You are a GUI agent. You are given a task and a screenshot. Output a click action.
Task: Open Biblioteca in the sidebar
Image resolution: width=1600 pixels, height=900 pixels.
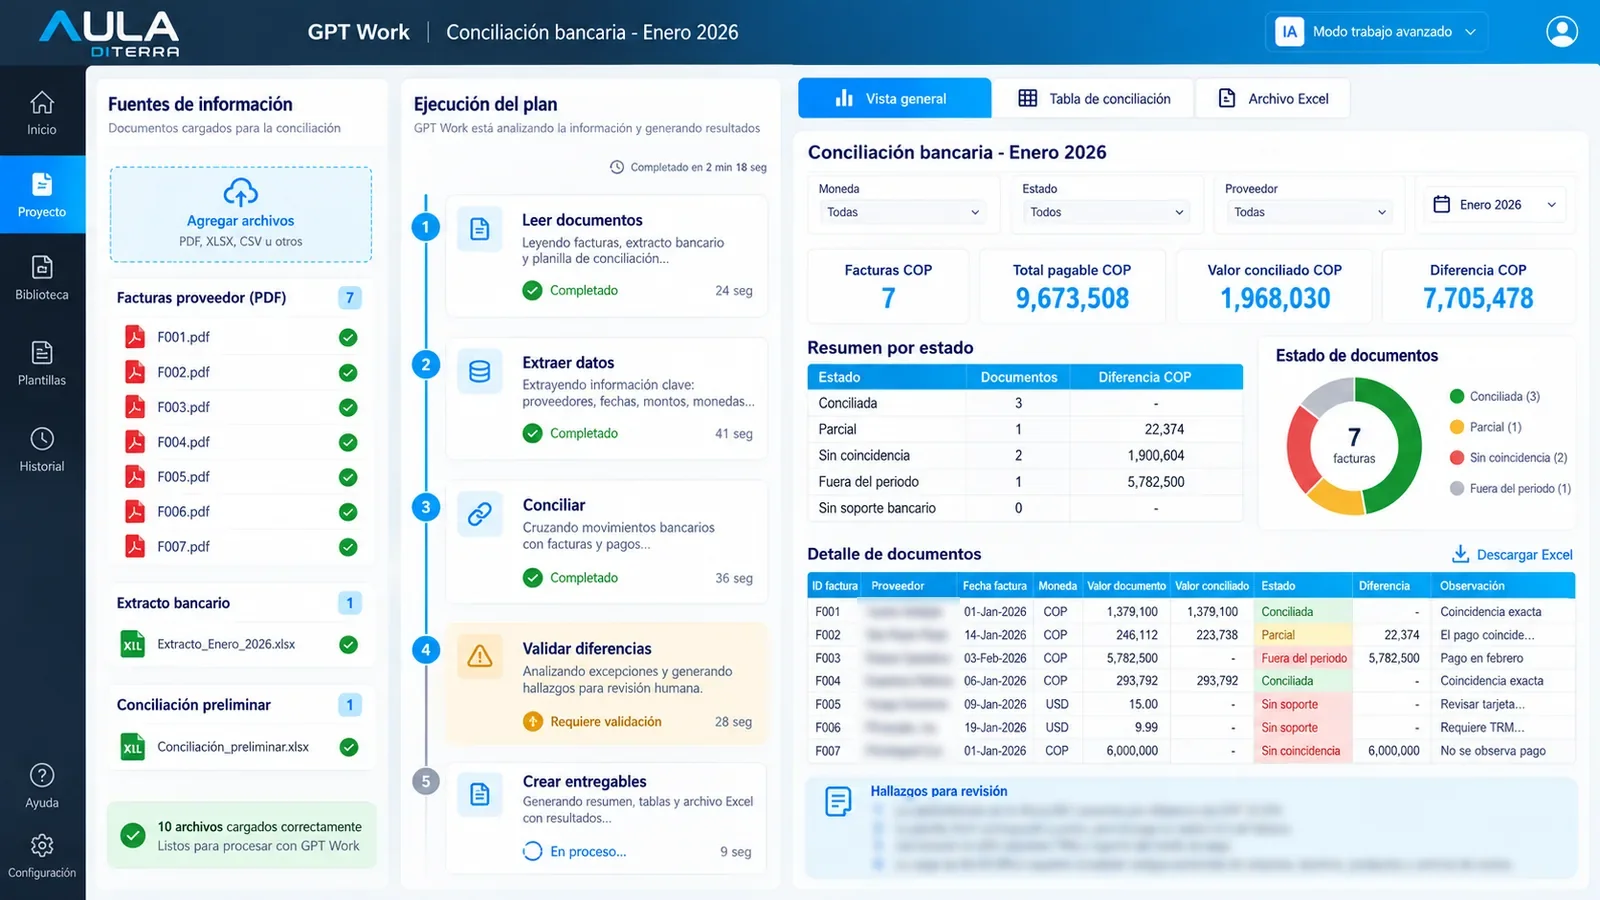coord(42,278)
